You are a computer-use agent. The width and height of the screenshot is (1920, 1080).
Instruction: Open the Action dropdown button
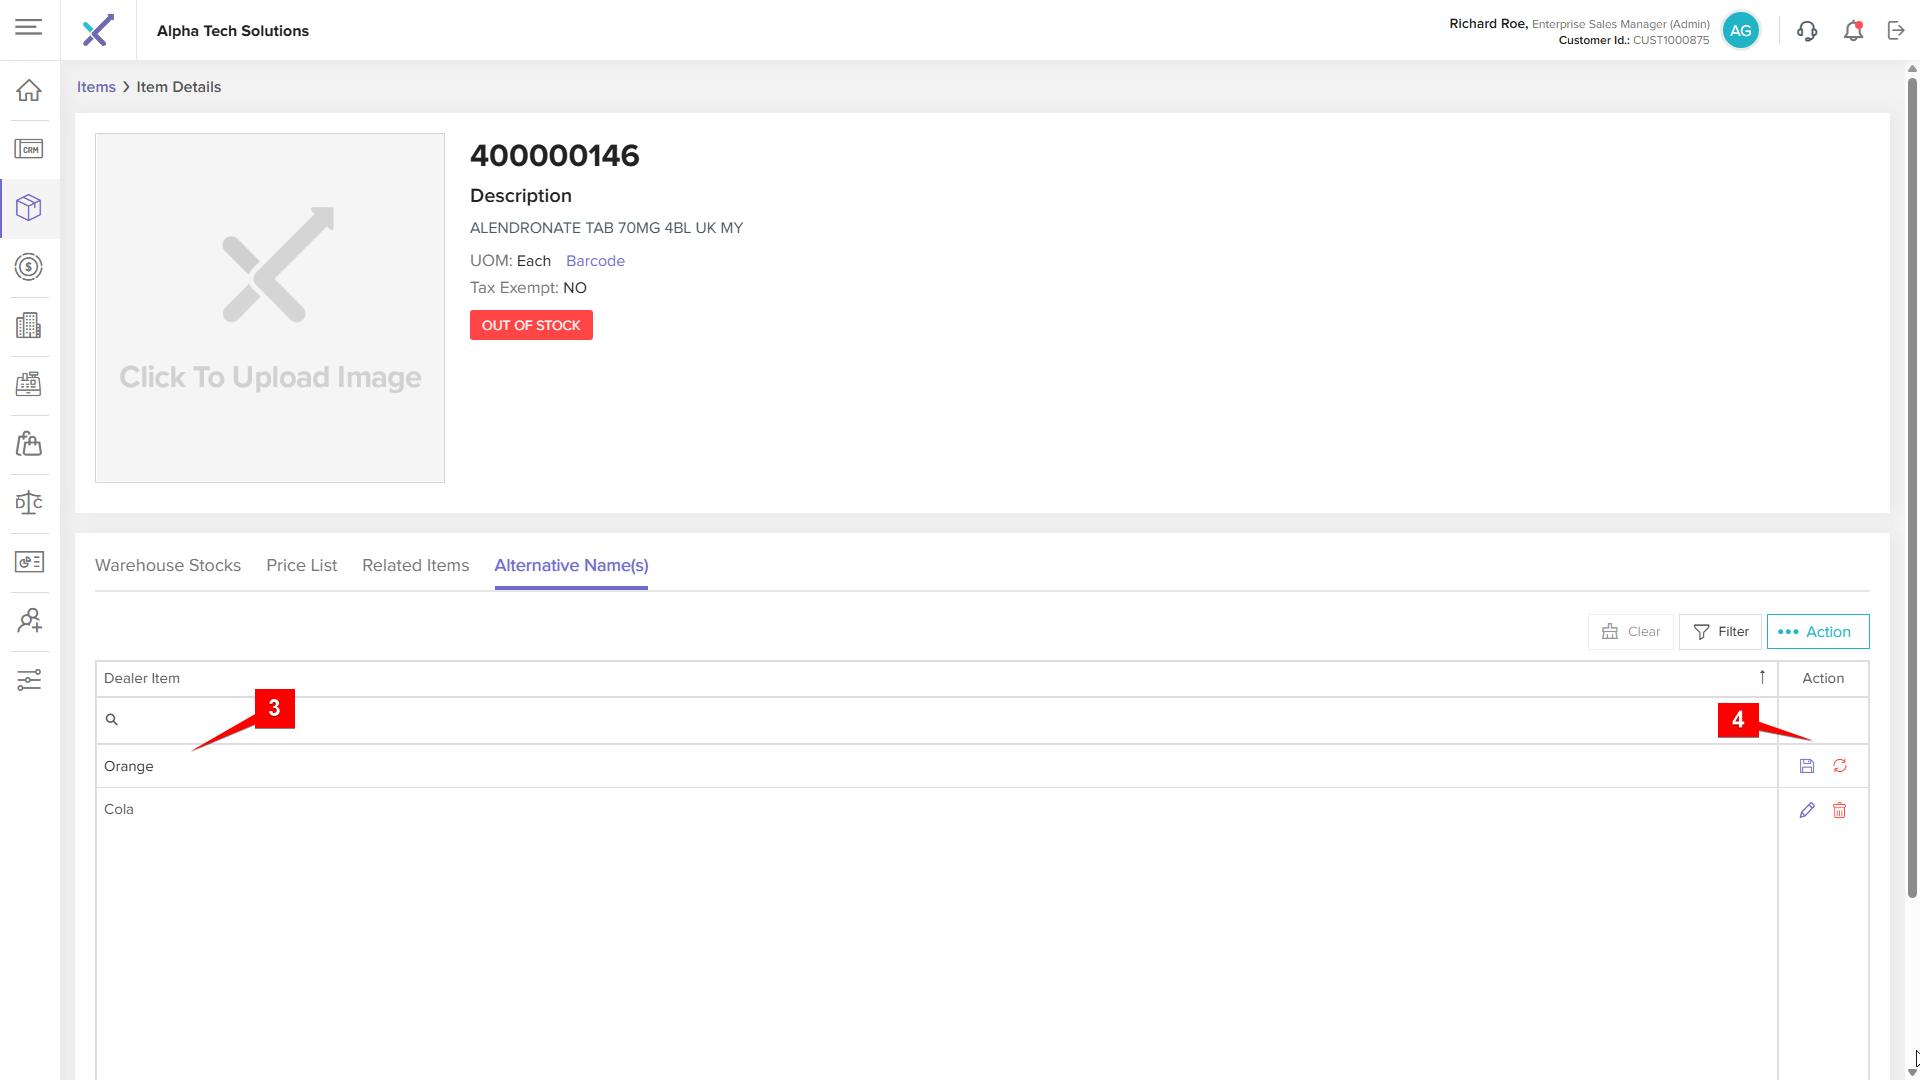(x=1817, y=632)
